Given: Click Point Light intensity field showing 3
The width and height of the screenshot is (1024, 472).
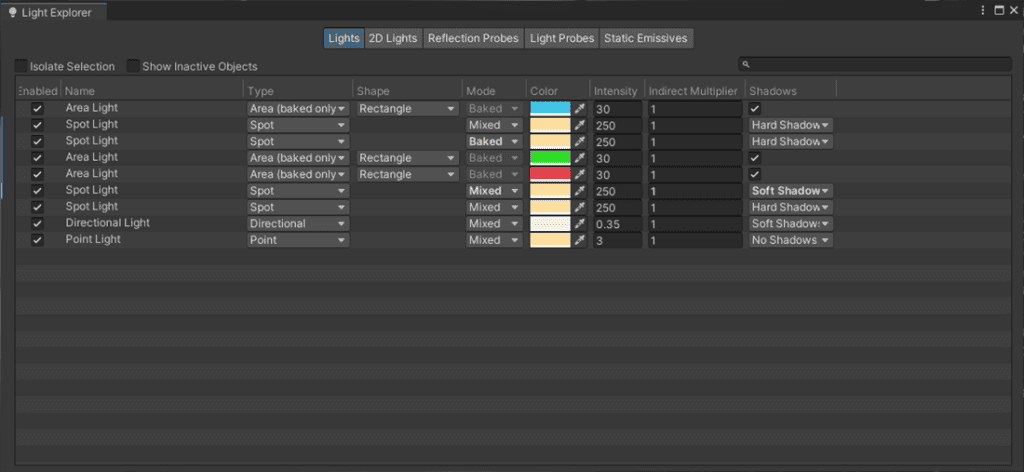Looking at the screenshot, I should [617, 240].
